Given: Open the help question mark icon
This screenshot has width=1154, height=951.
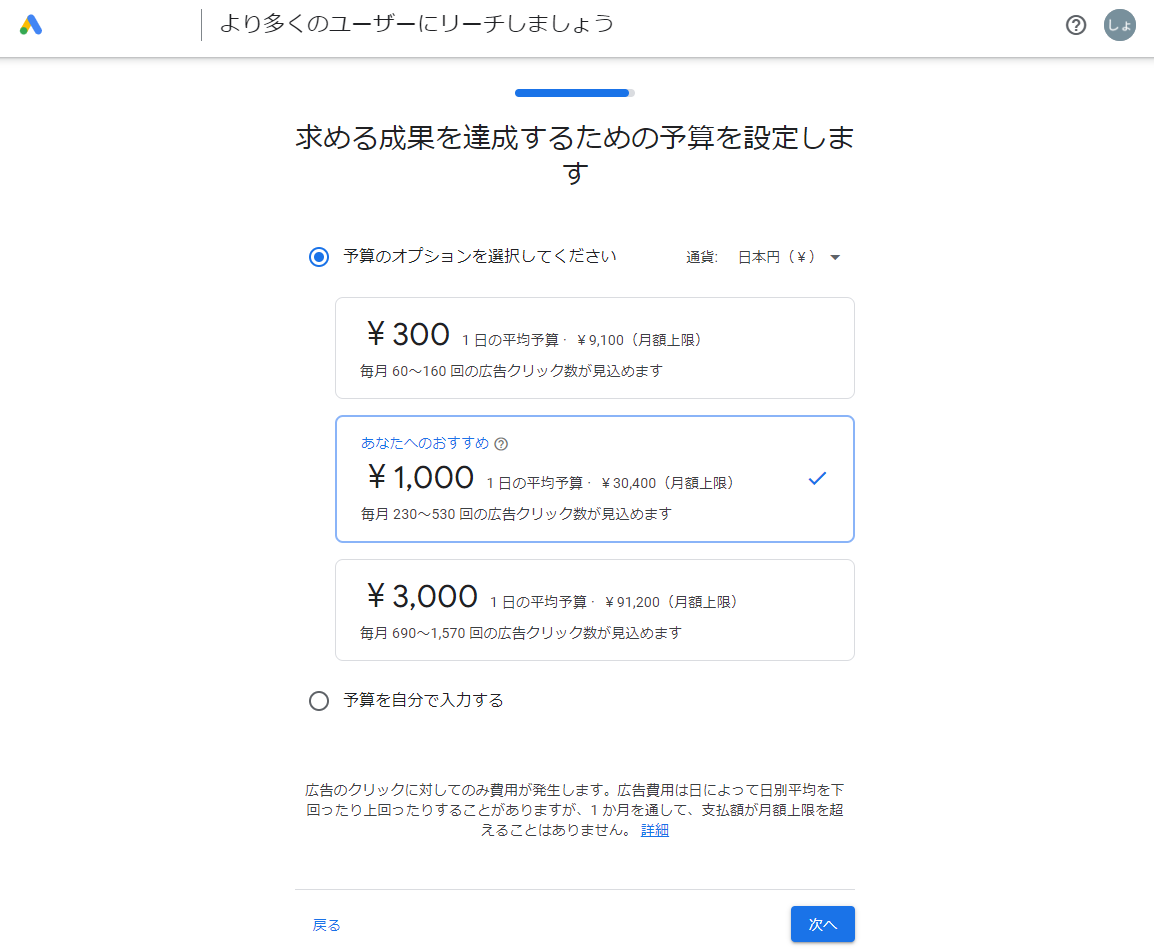Looking at the screenshot, I should click(x=1075, y=26).
